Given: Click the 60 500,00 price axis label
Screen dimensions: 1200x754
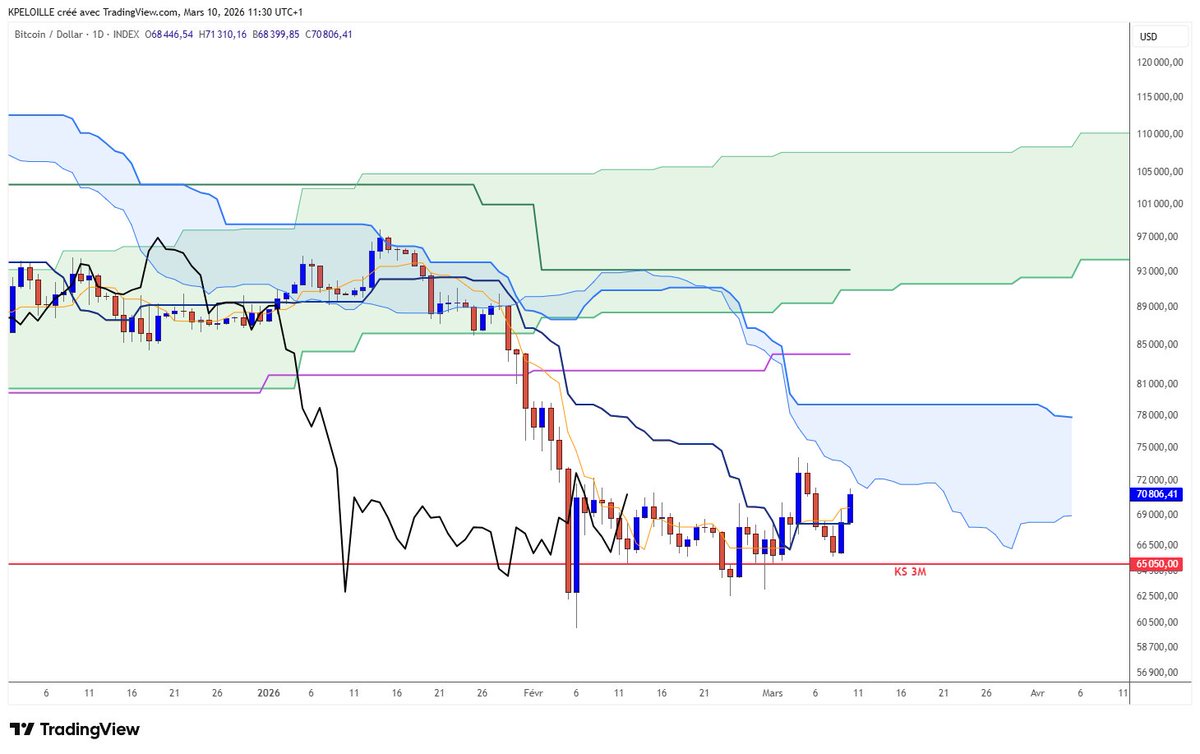Looking at the screenshot, I should [1158, 622].
